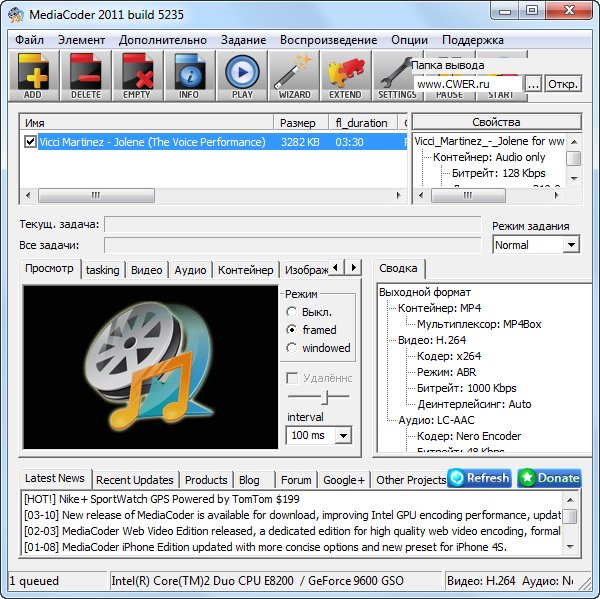
Task: Open the Поддержка menu
Action: pos(473,40)
